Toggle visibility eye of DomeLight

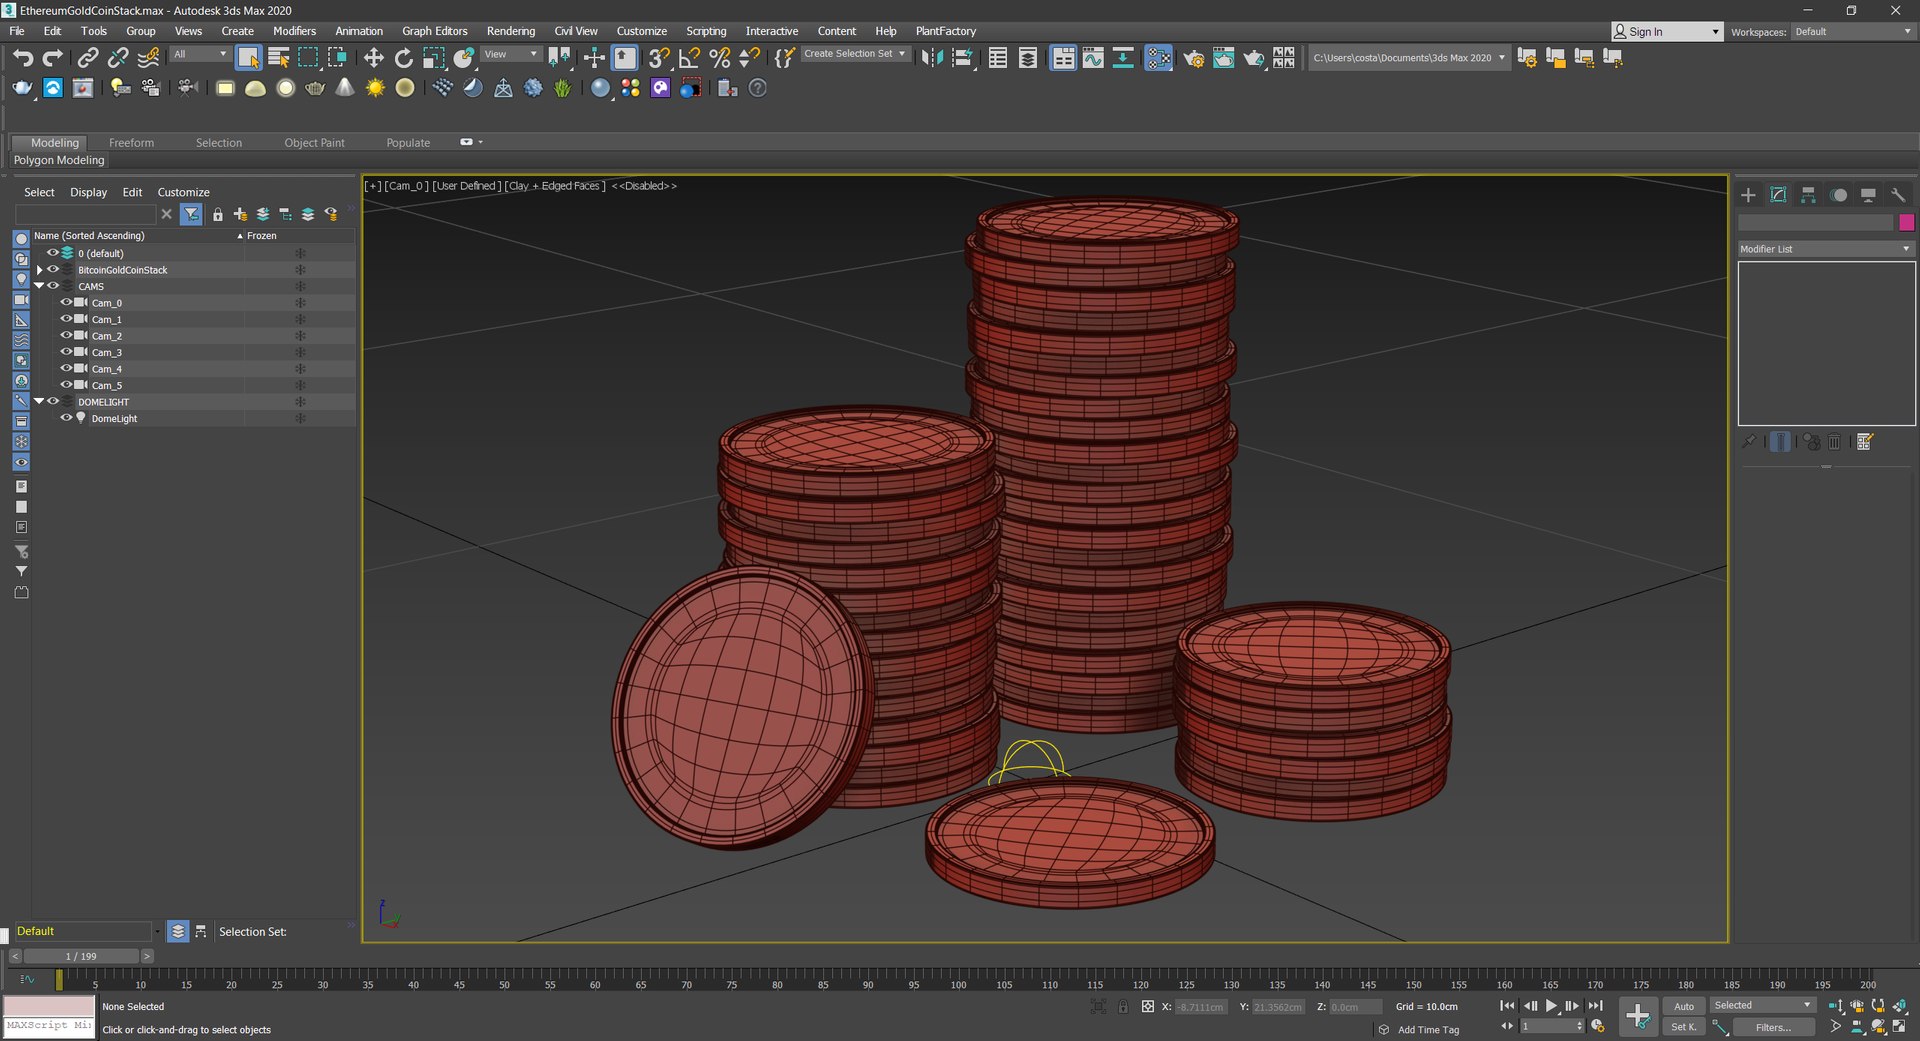[x=66, y=418]
